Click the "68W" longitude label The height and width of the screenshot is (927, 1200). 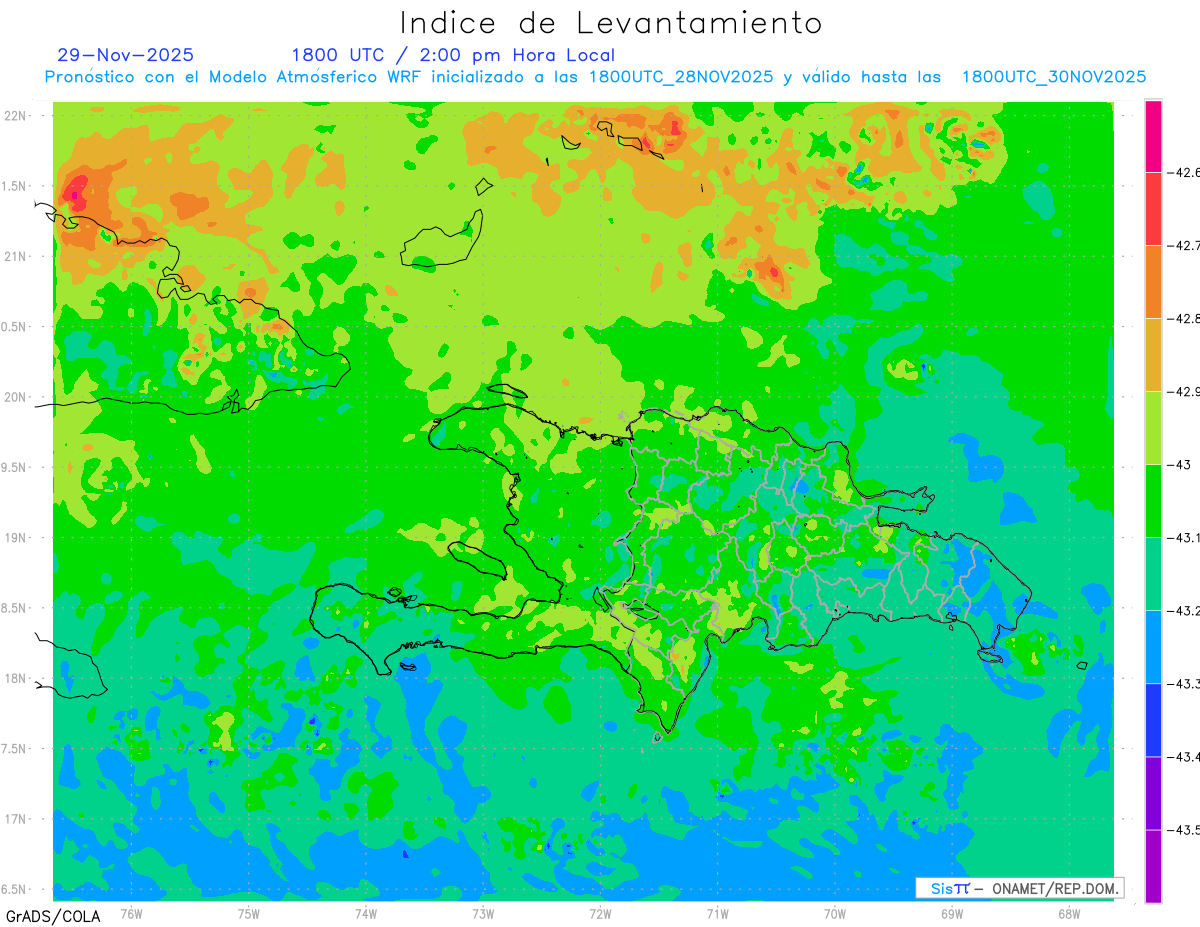pyautogui.click(x=1069, y=913)
